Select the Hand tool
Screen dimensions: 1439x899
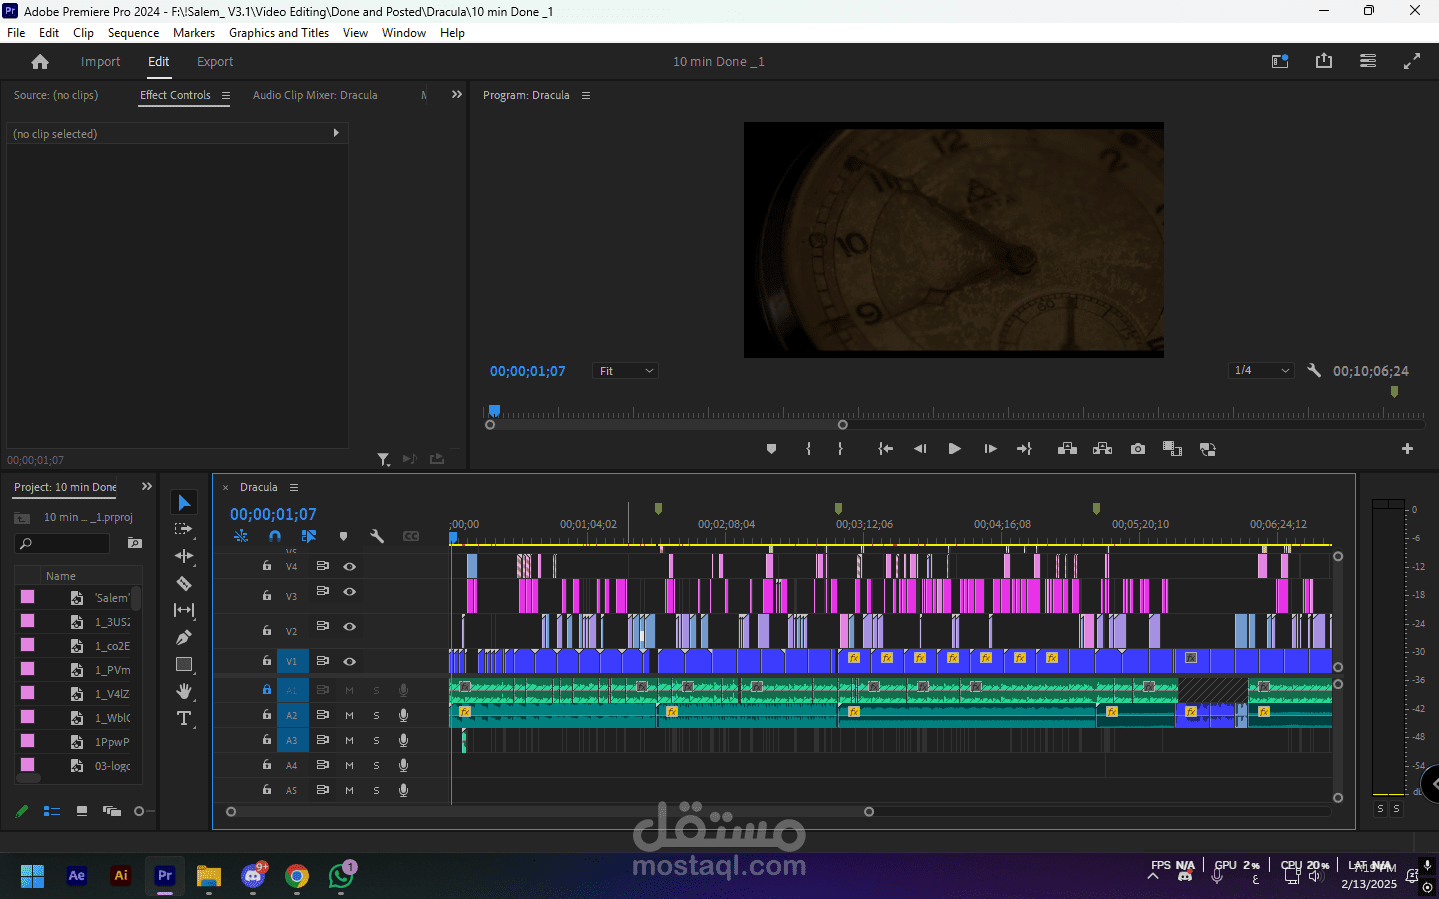184,691
